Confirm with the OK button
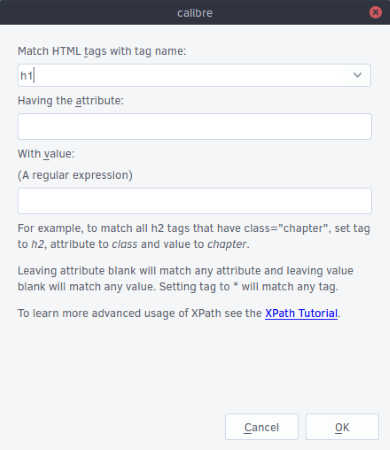 point(342,427)
